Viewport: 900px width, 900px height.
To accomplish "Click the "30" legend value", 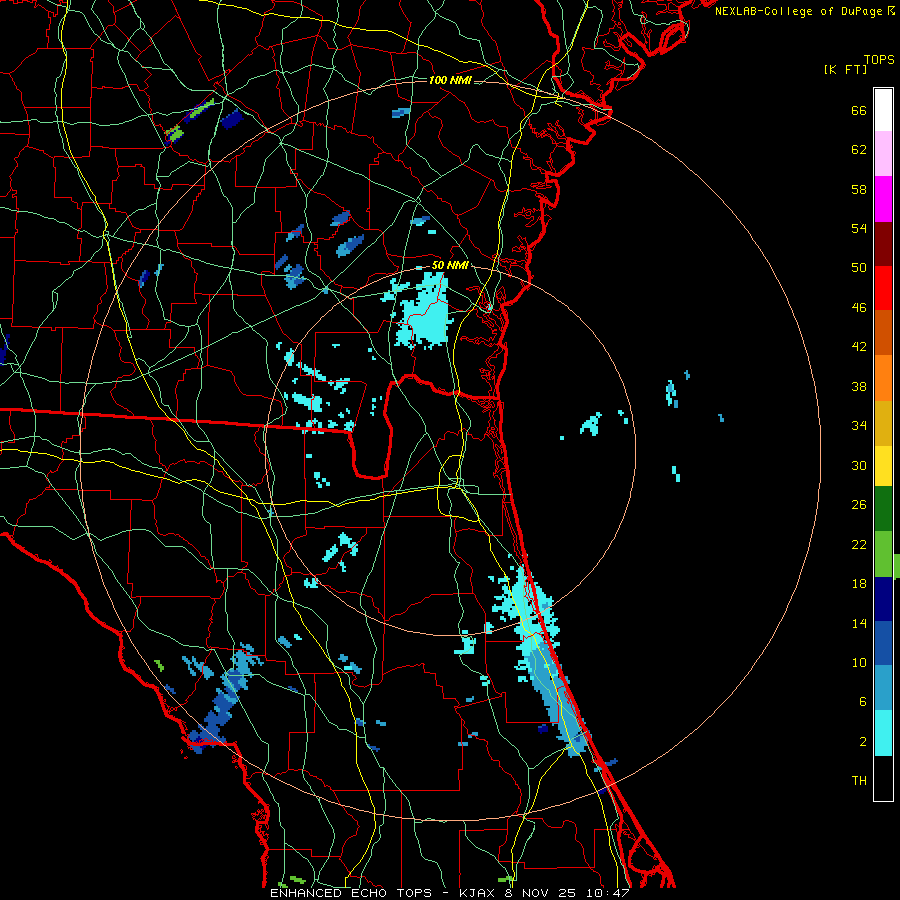I will [859, 465].
